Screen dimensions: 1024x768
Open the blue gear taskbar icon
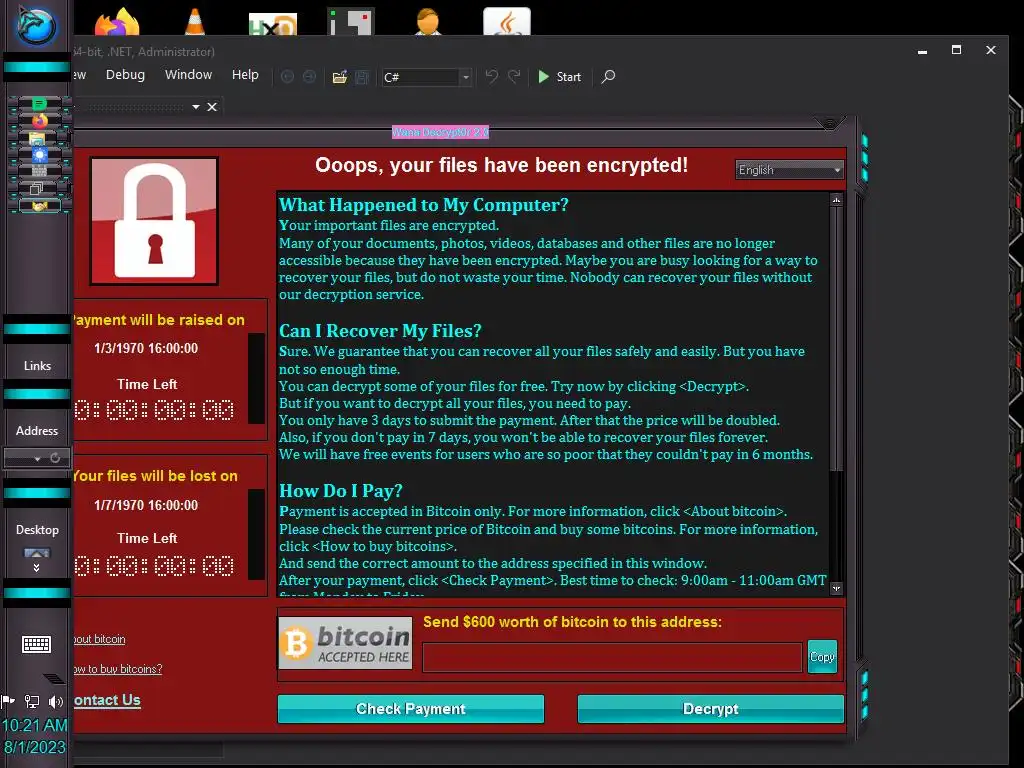pos(39,155)
